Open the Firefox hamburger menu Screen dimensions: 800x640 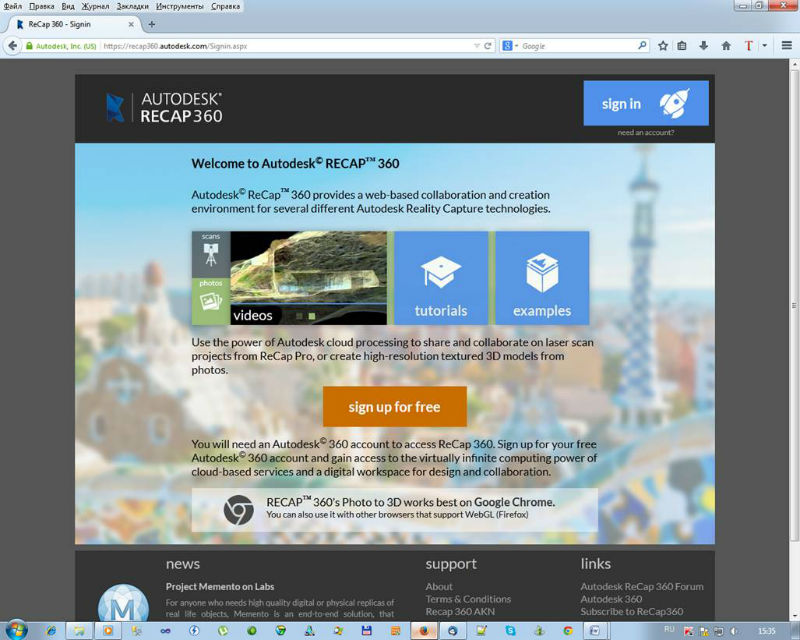787,46
